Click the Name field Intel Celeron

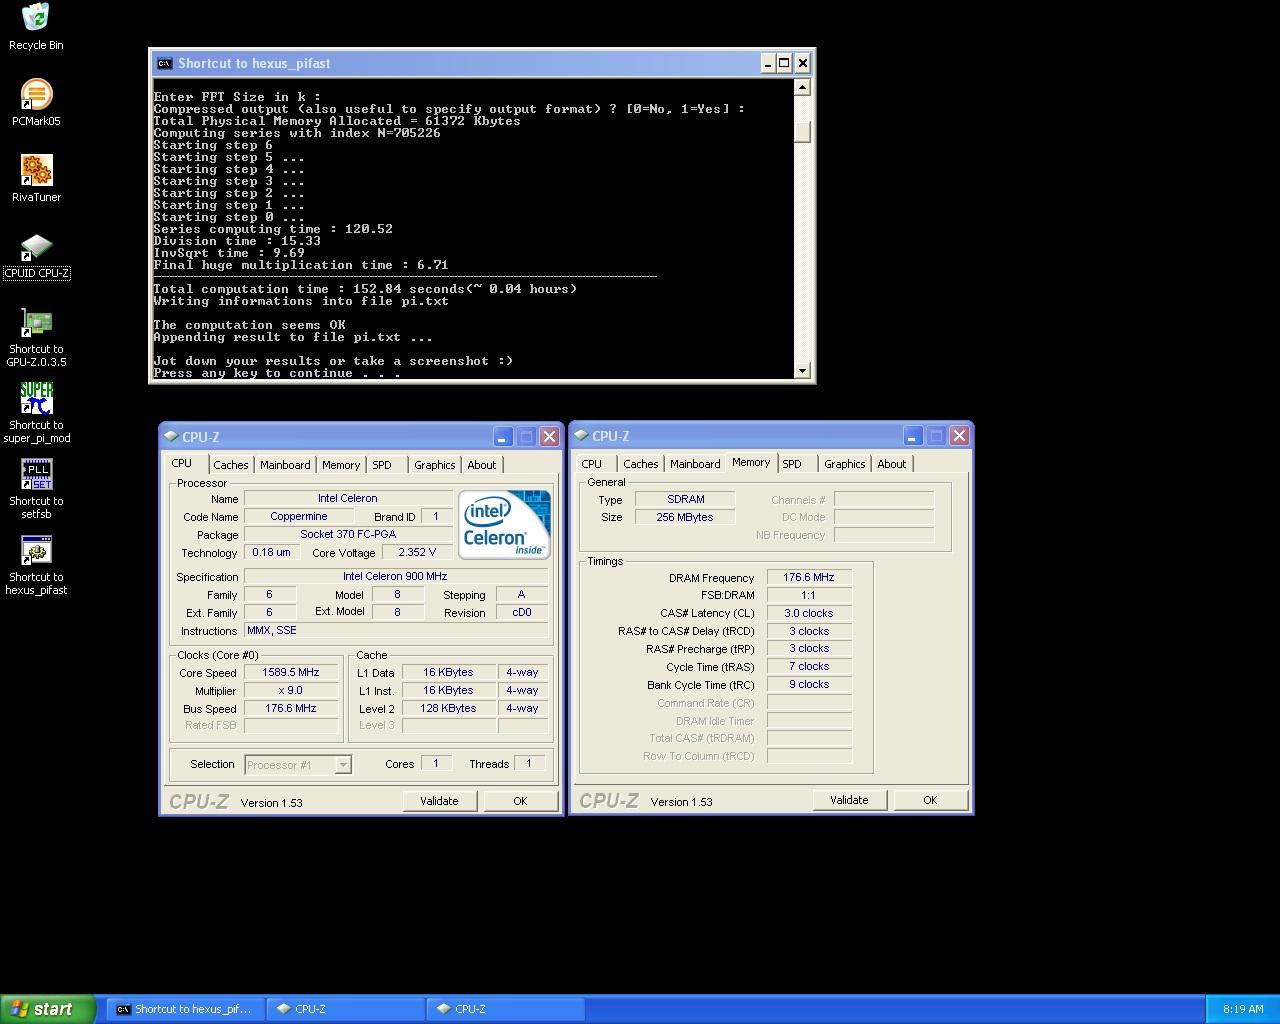click(348, 498)
